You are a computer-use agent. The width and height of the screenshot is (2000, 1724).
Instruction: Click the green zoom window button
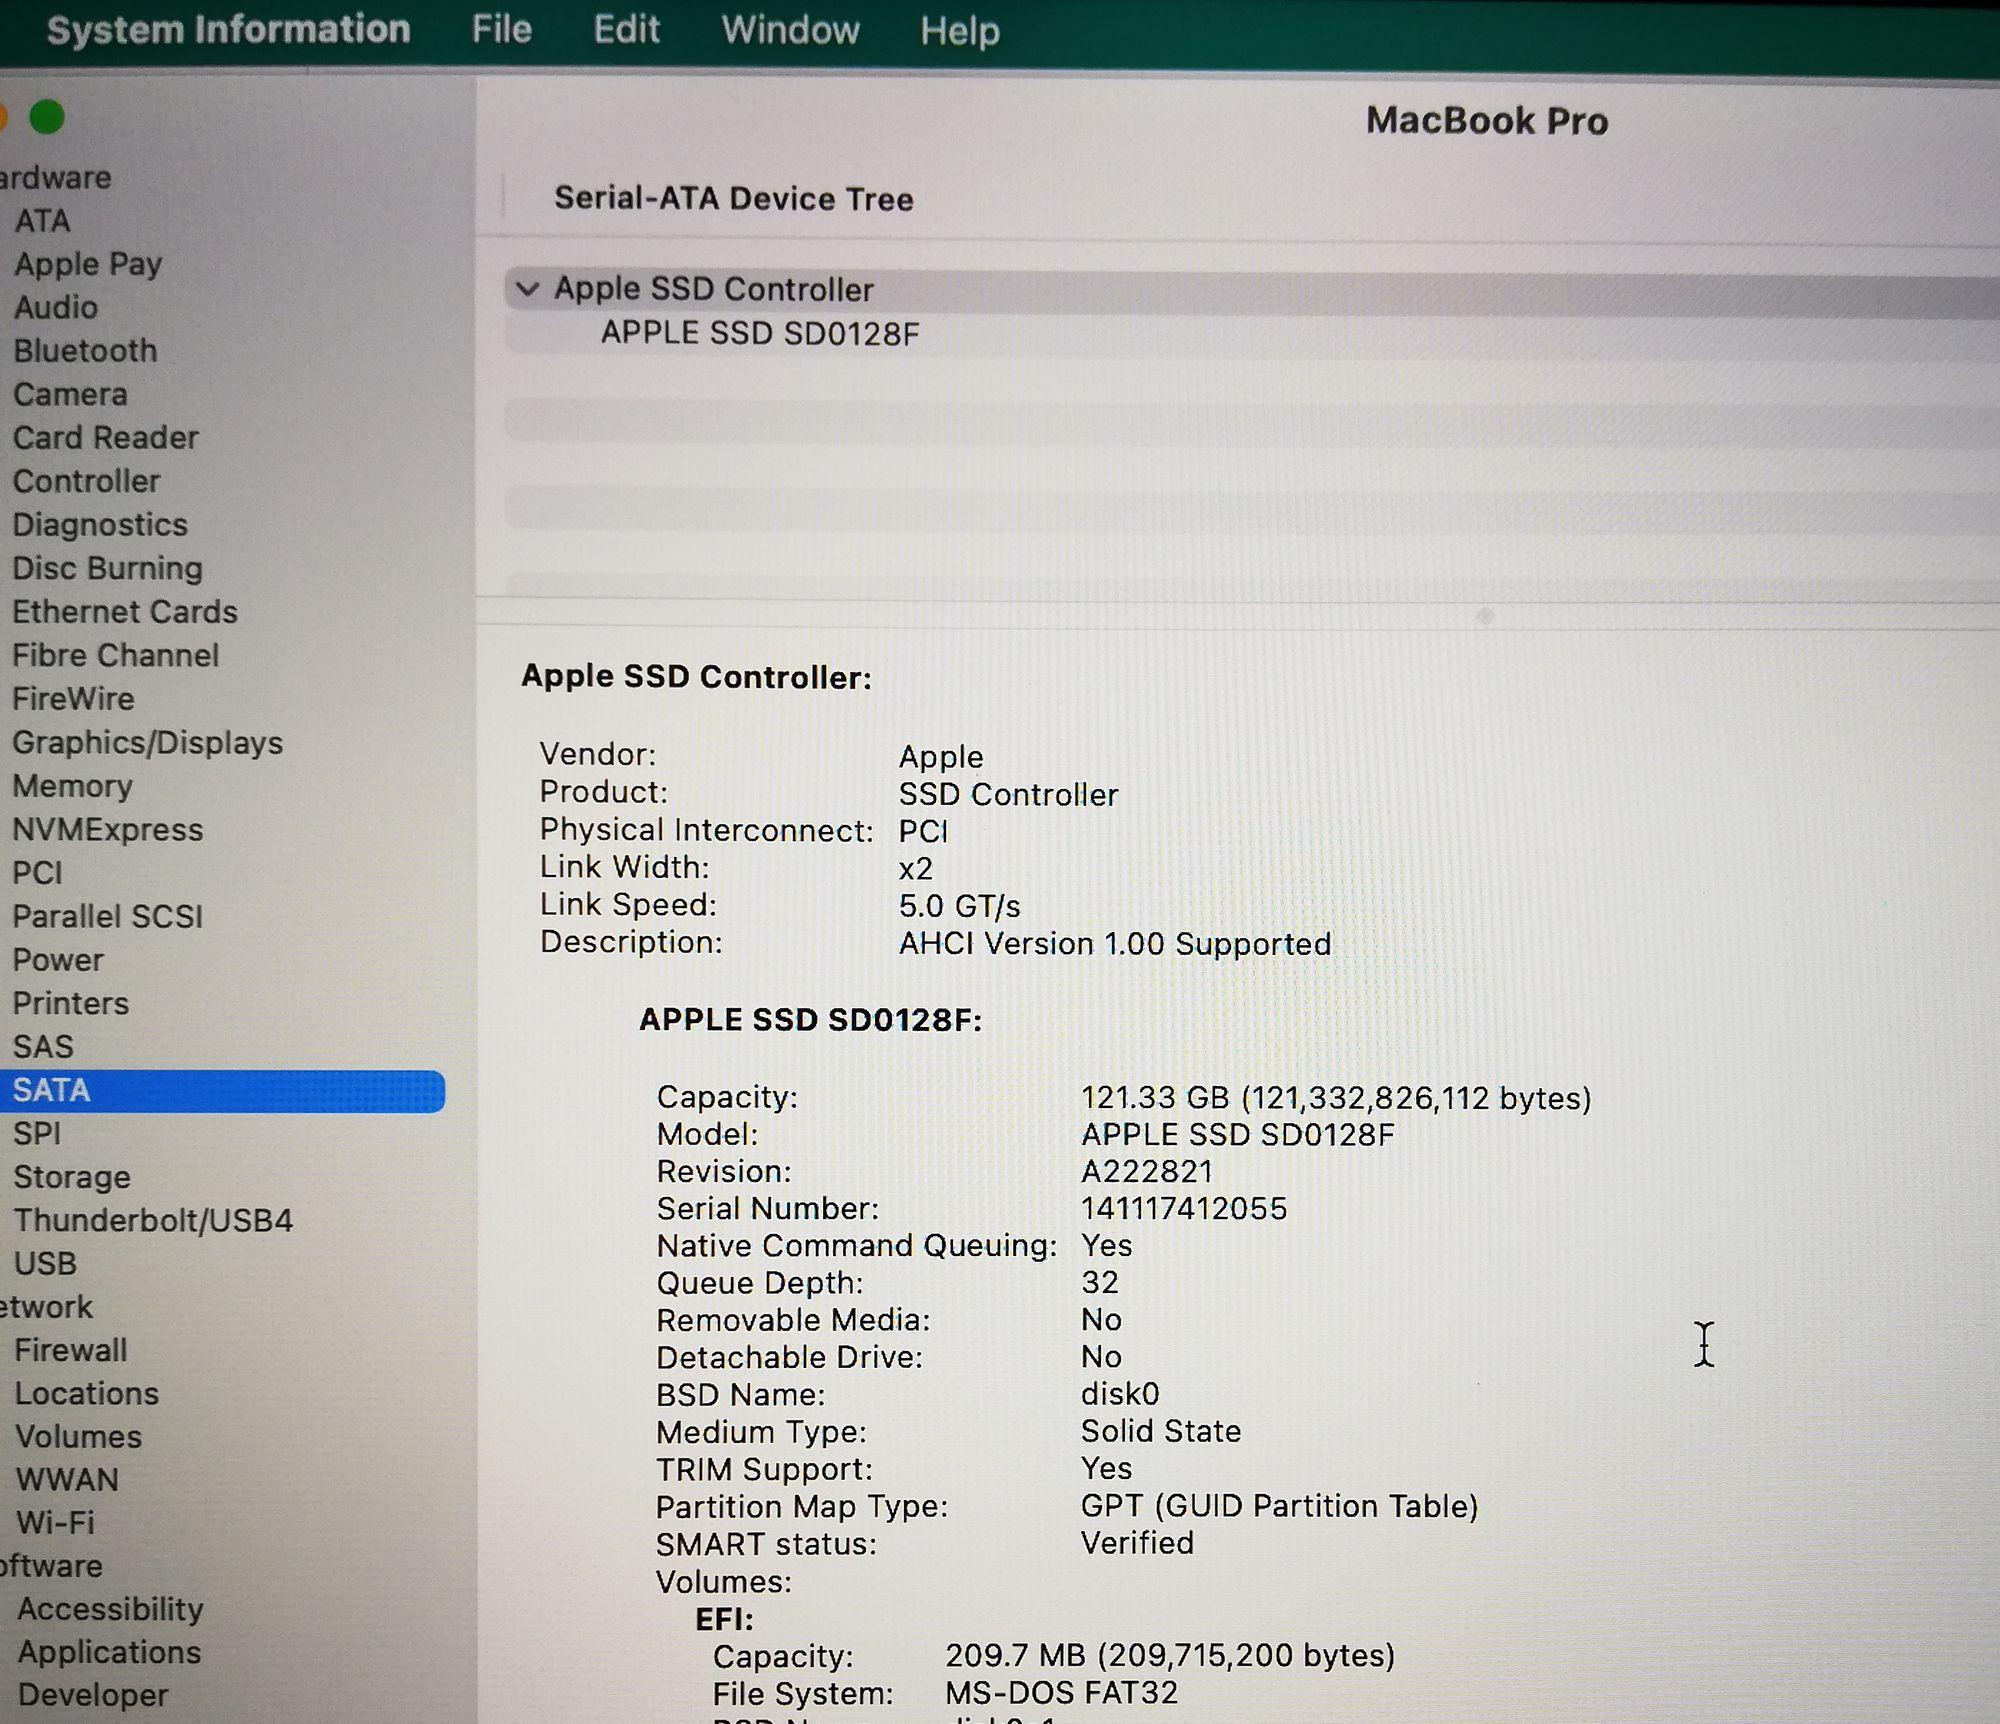47,117
